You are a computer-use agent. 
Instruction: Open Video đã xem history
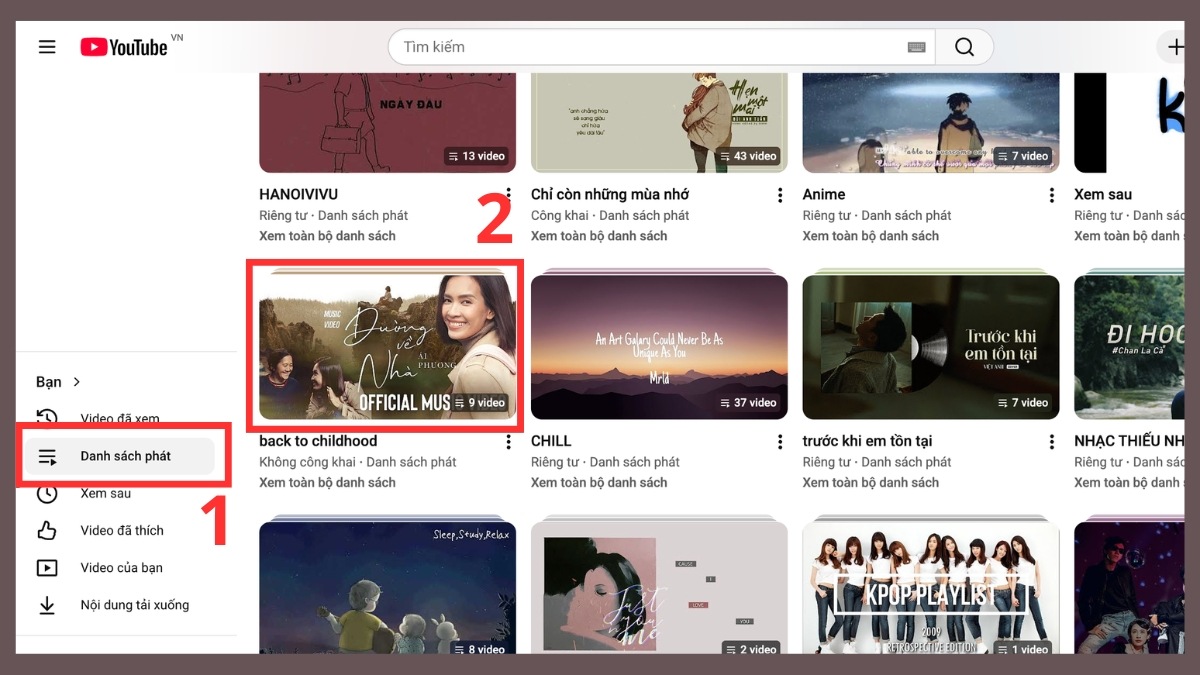120,419
